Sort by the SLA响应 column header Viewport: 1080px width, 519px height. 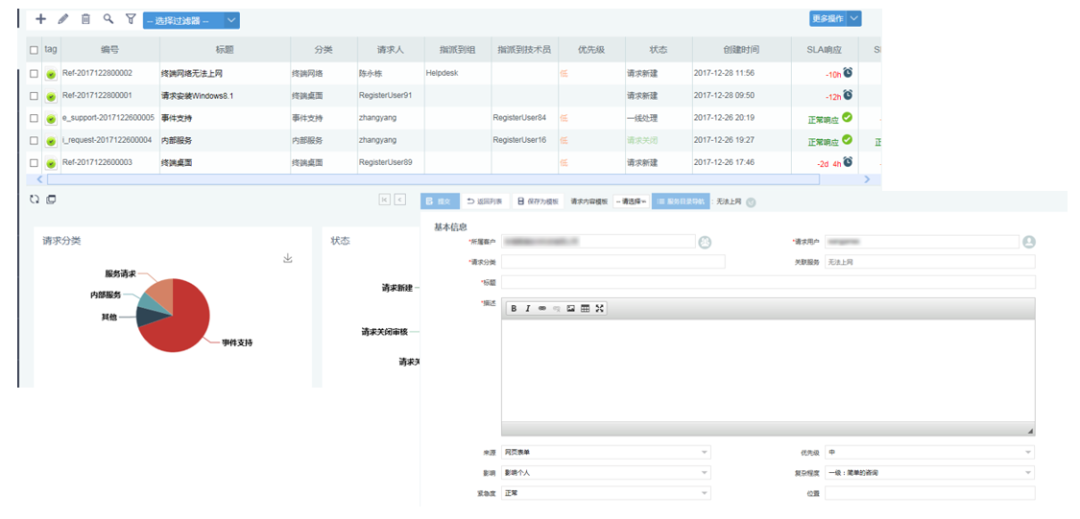pos(824,50)
